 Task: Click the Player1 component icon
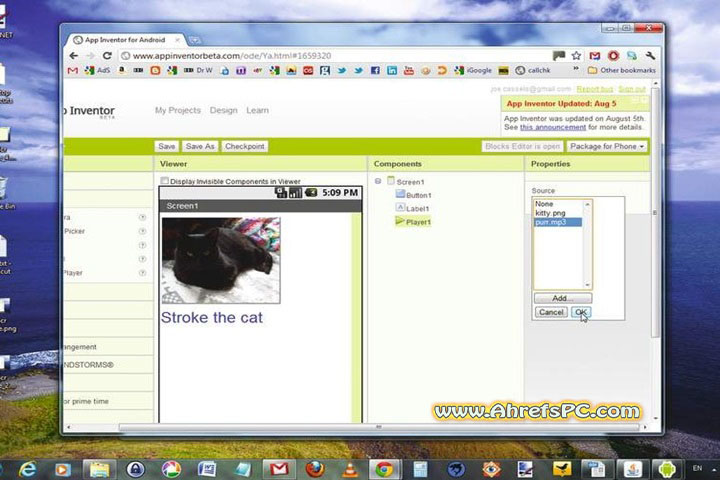(400, 221)
